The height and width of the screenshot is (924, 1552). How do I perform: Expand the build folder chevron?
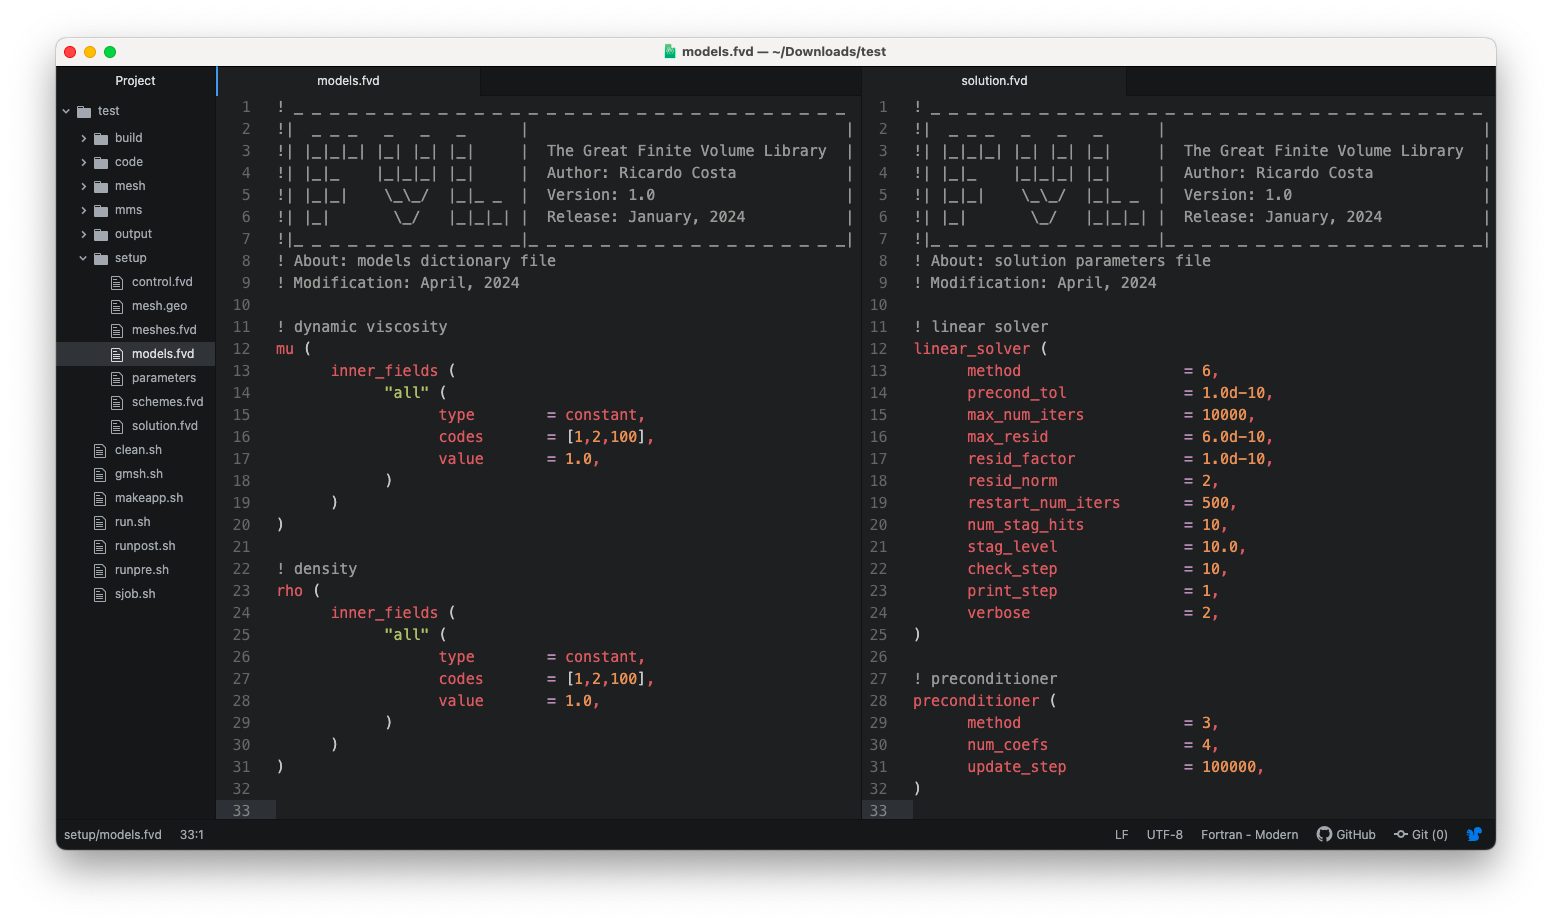(84, 138)
